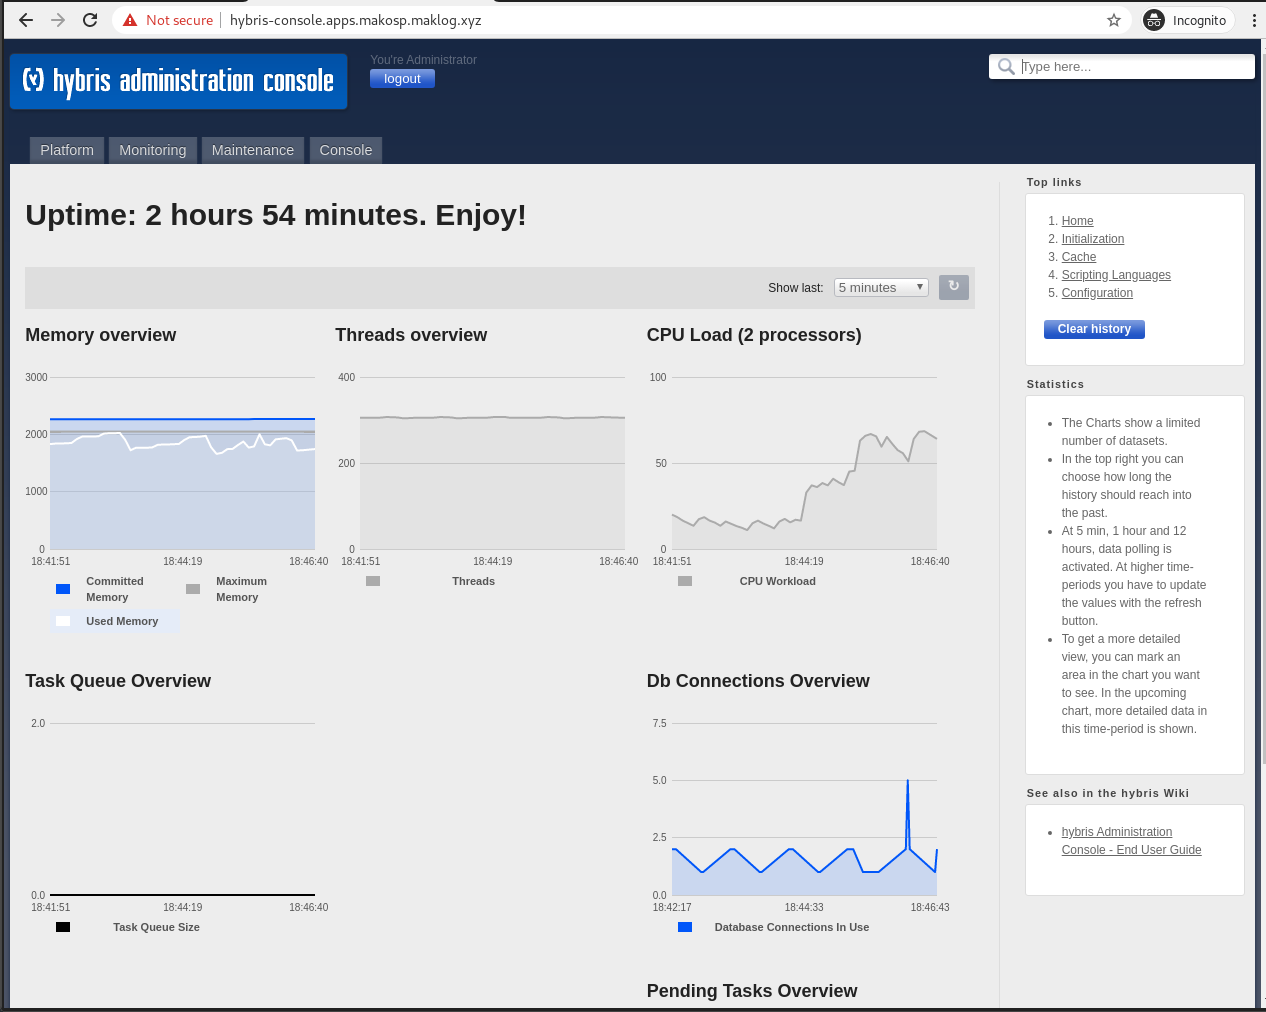Open the Platform menu
Image resolution: width=1266 pixels, height=1012 pixels.
point(67,150)
